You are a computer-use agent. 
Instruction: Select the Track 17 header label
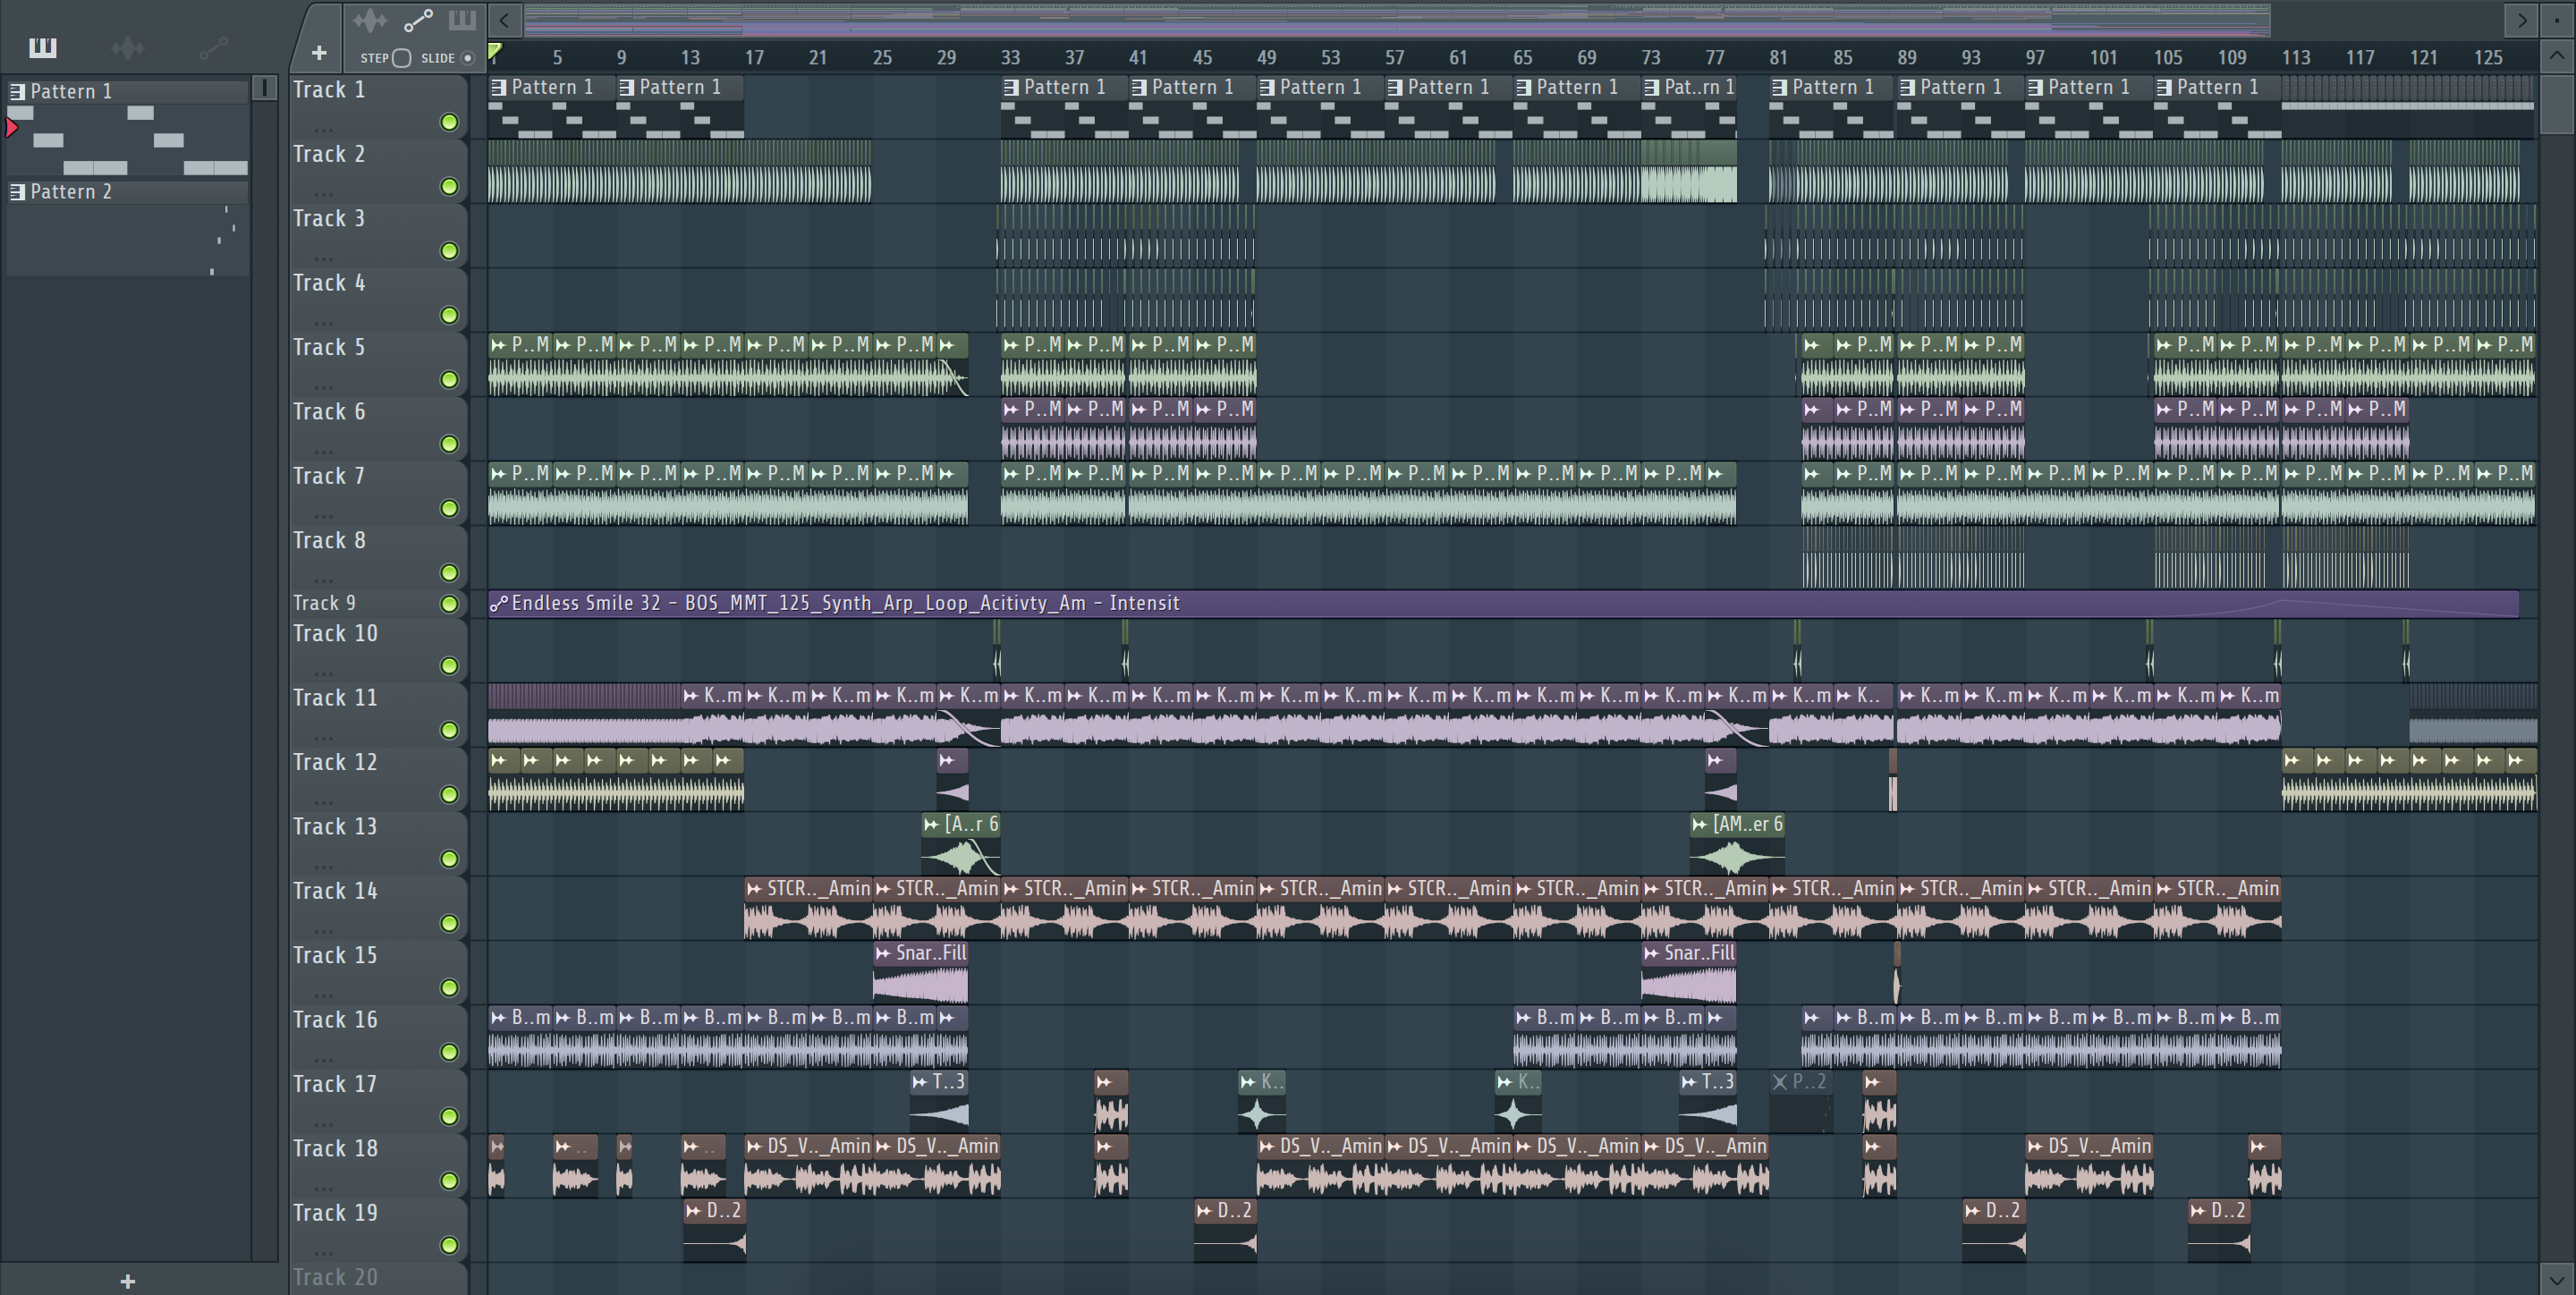pos(335,1085)
